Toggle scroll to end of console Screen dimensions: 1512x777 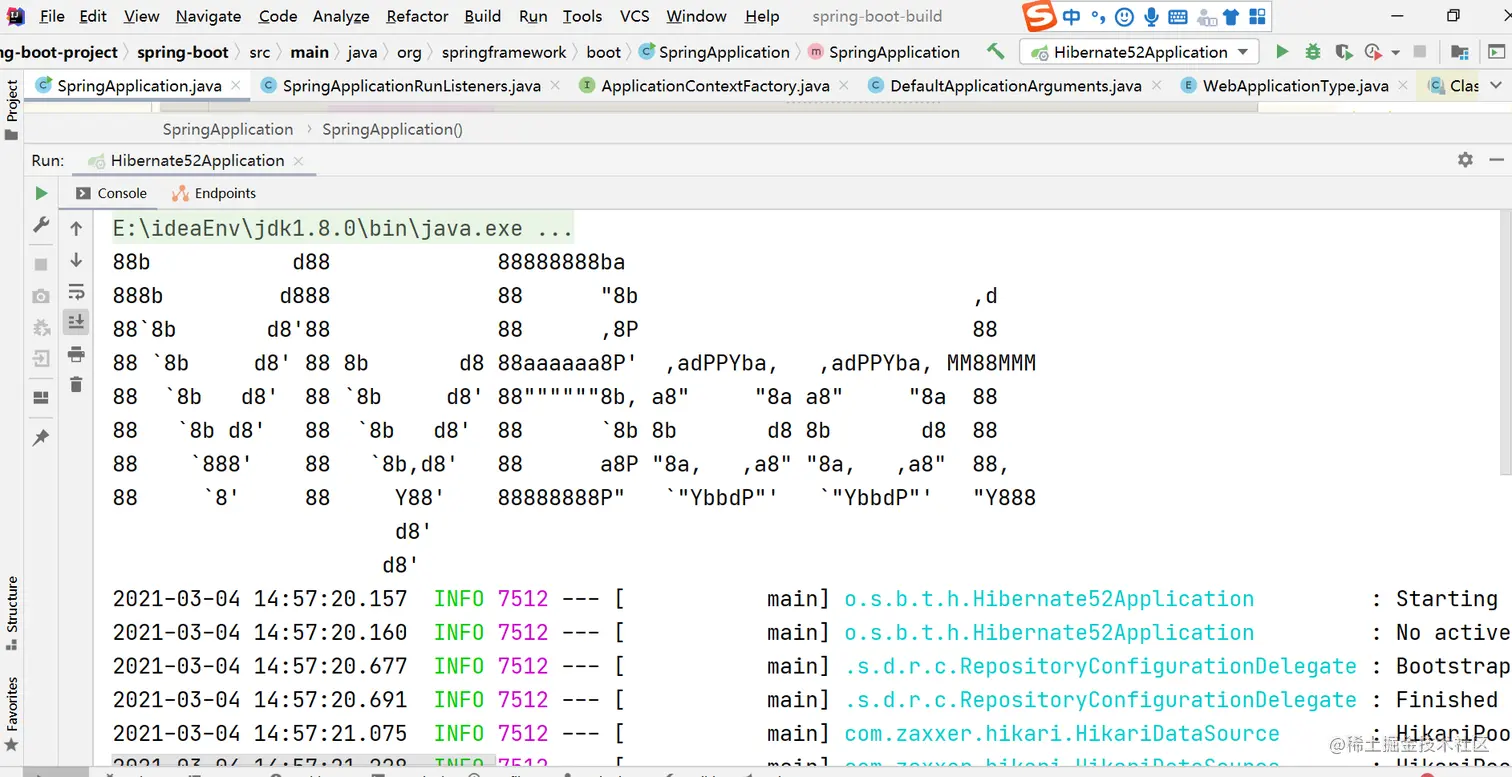(x=76, y=321)
